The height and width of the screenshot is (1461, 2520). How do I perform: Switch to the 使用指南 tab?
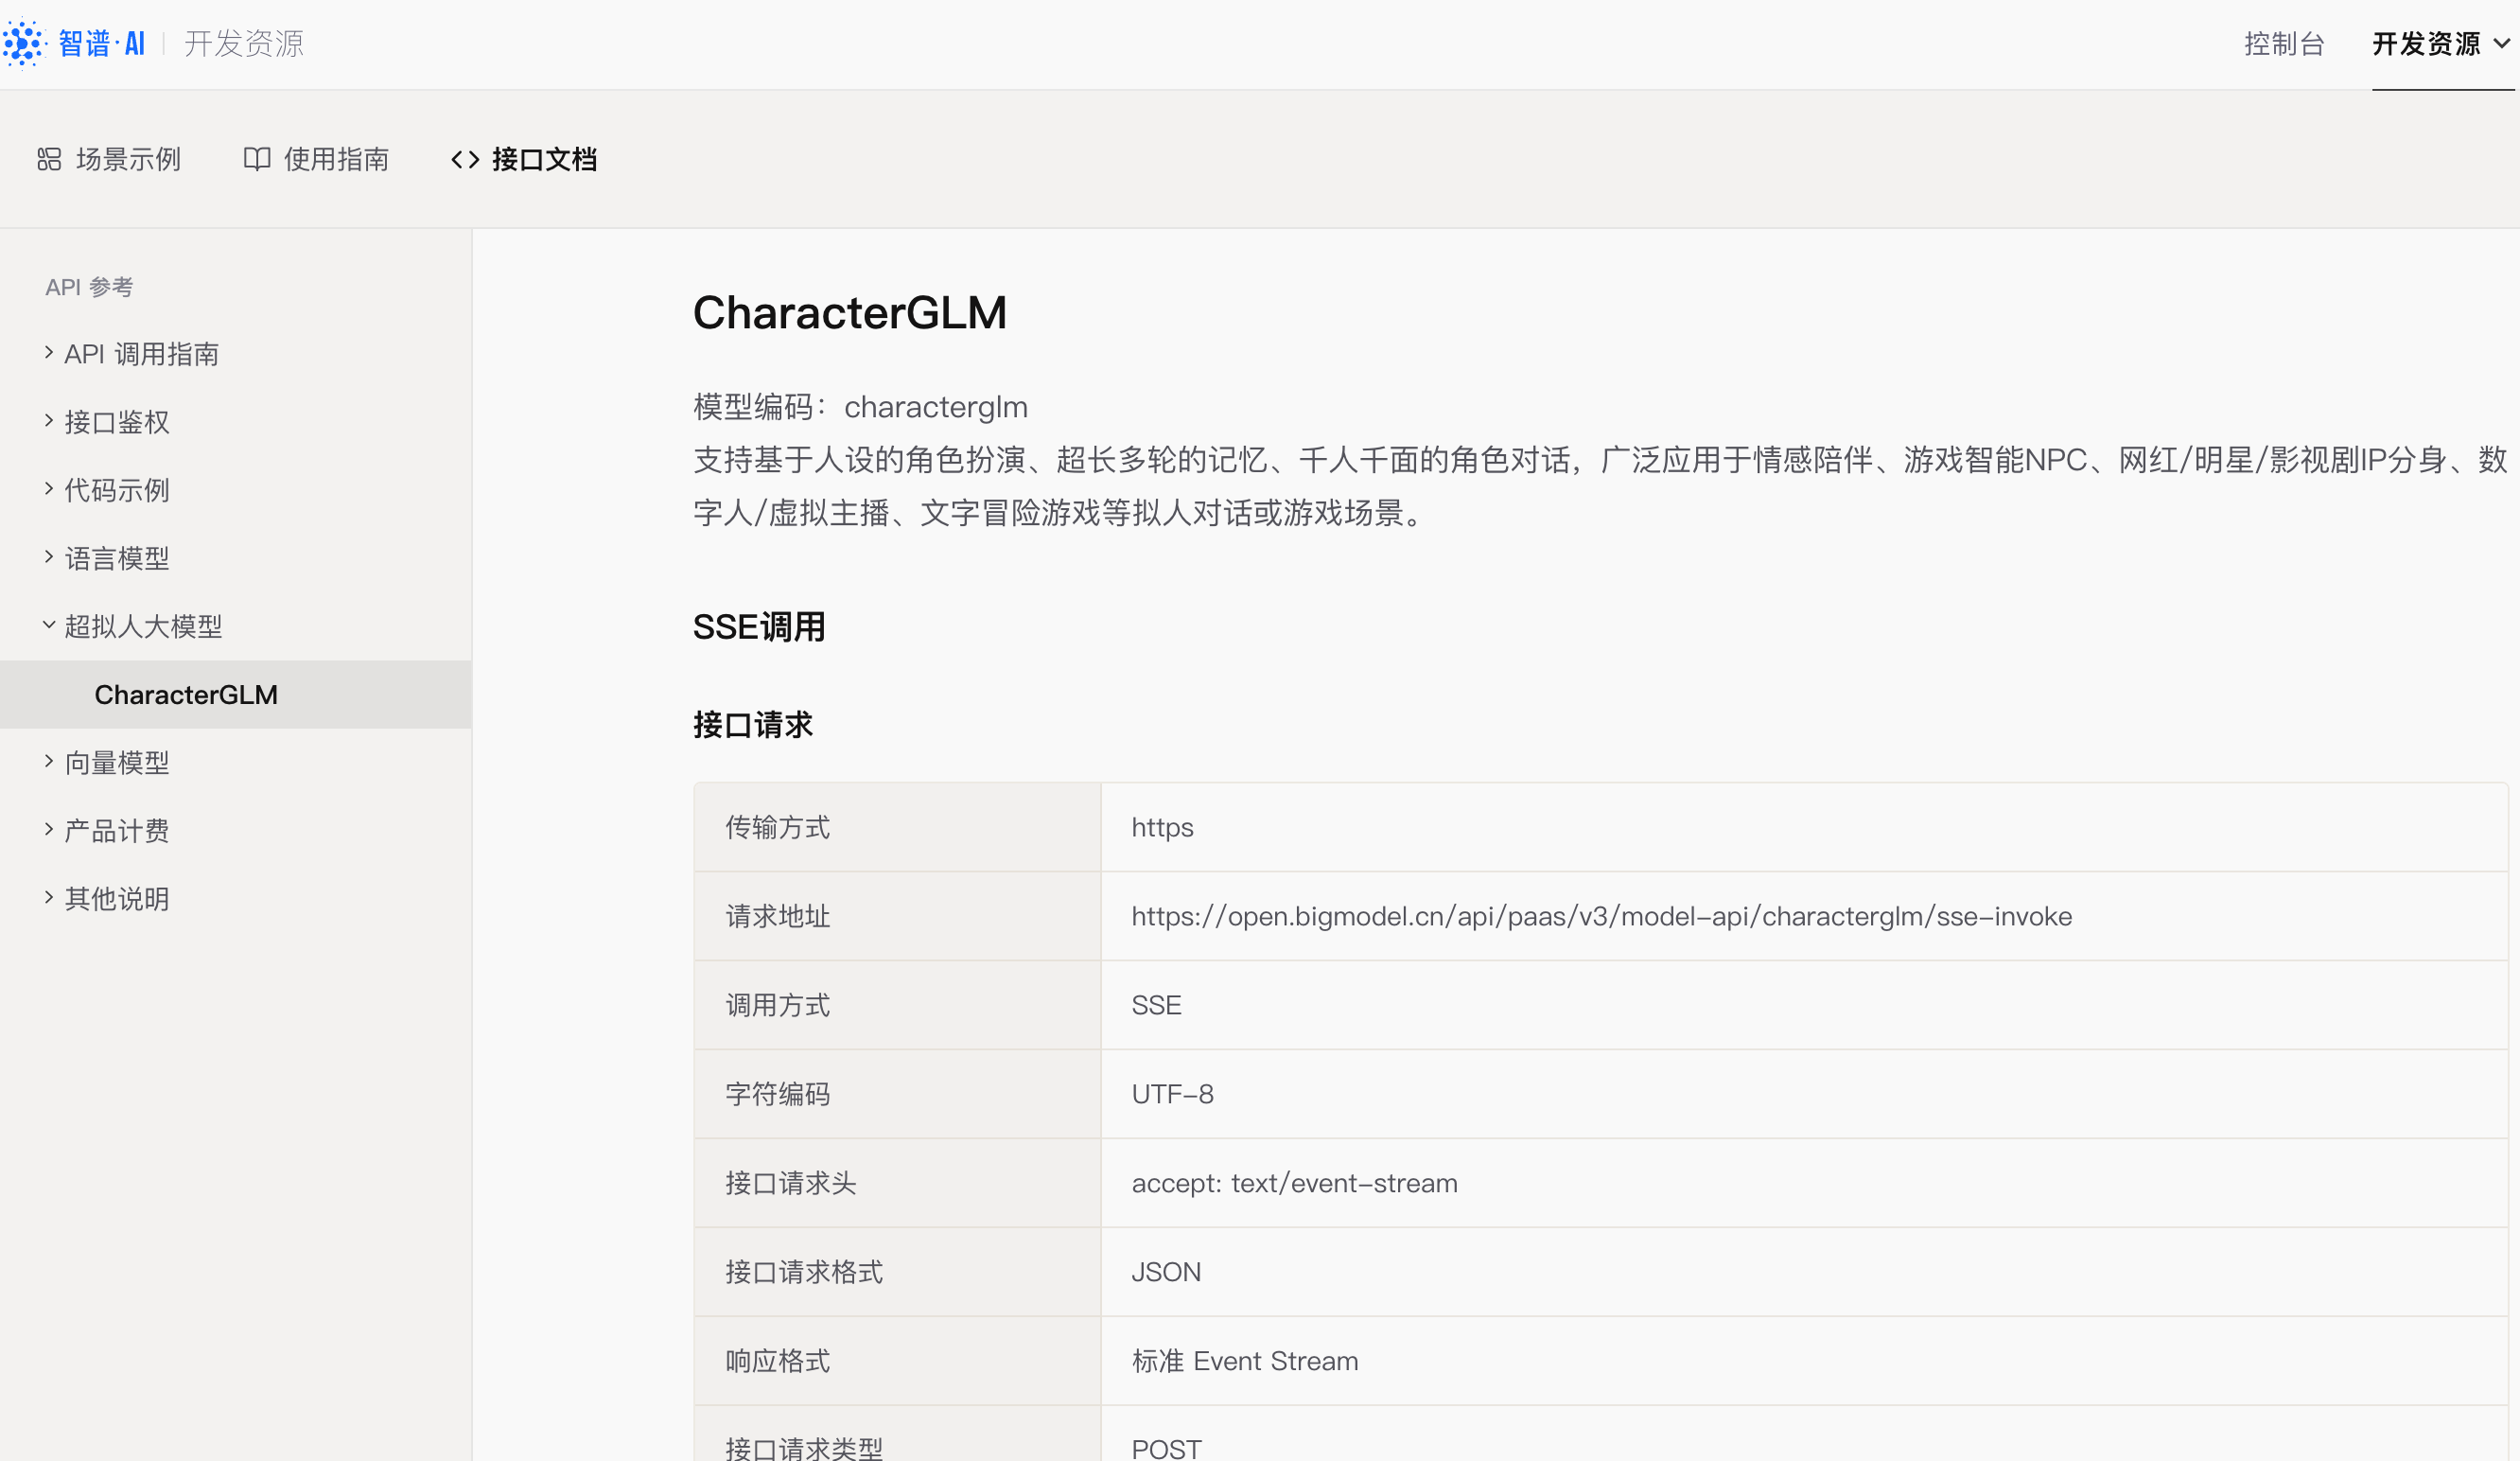316,159
